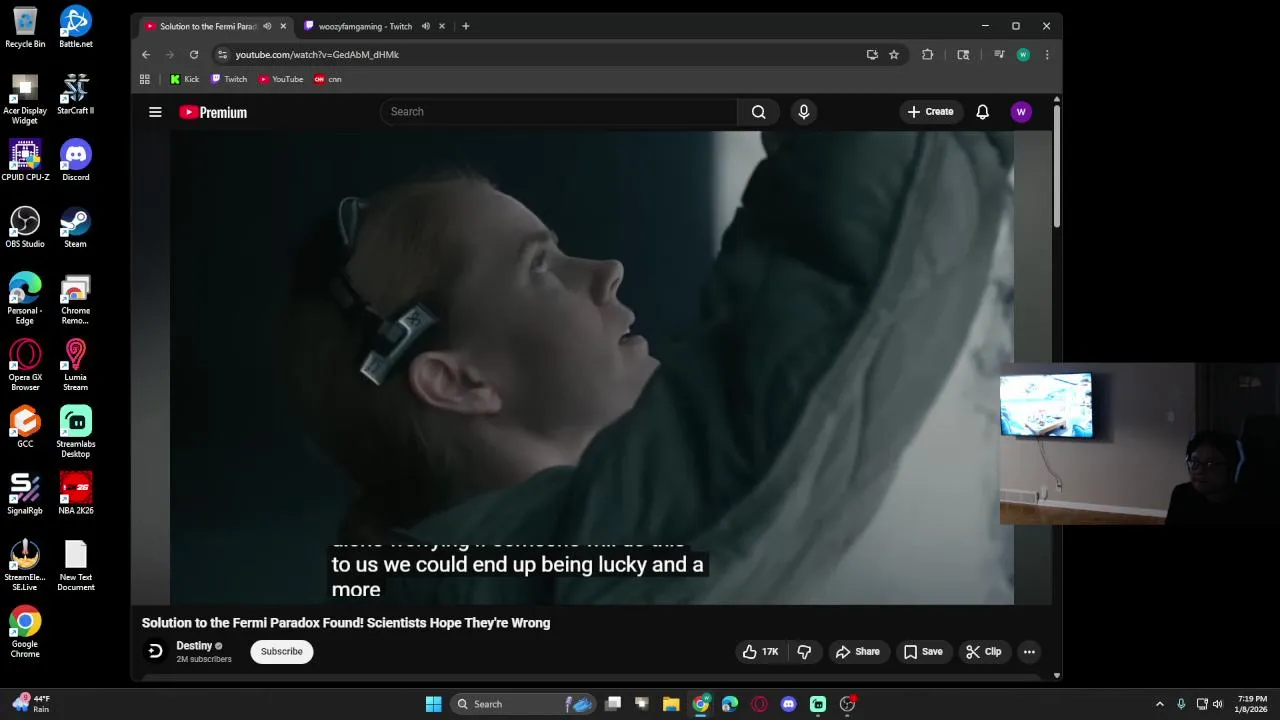Open Chrome three-dot menu
Image resolution: width=1280 pixels, height=720 pixels.
coord(1047,55)
